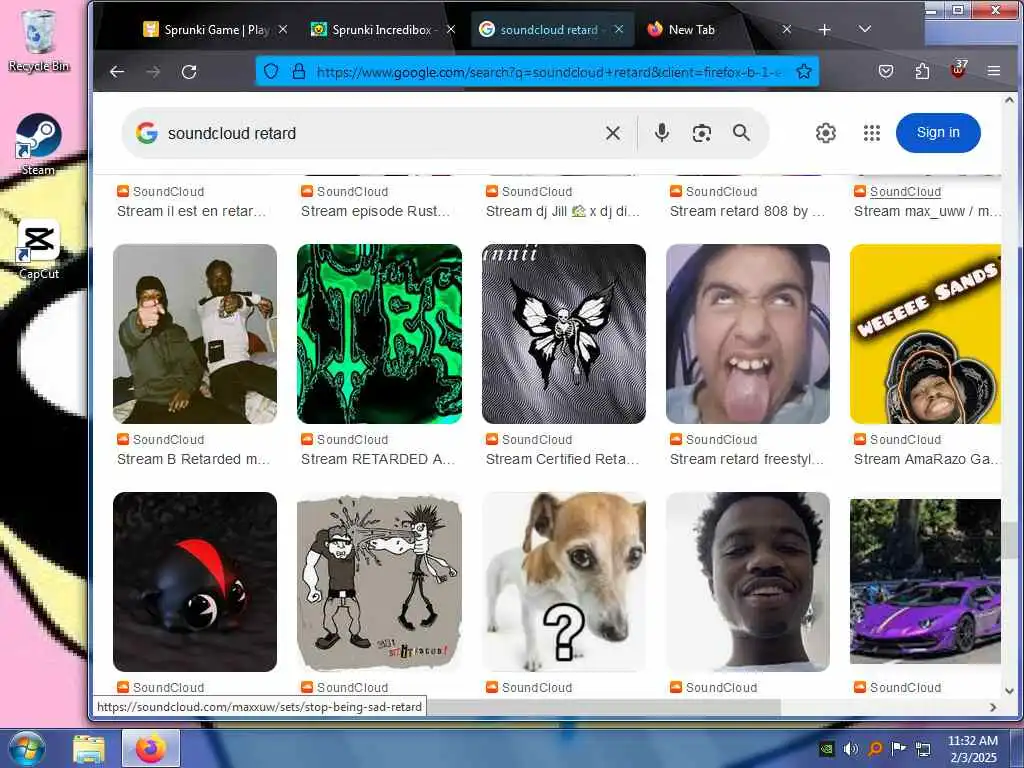Viewport: 1024px width, 768px height.
Task: Open the network tray icon
Action: point(923,748)
